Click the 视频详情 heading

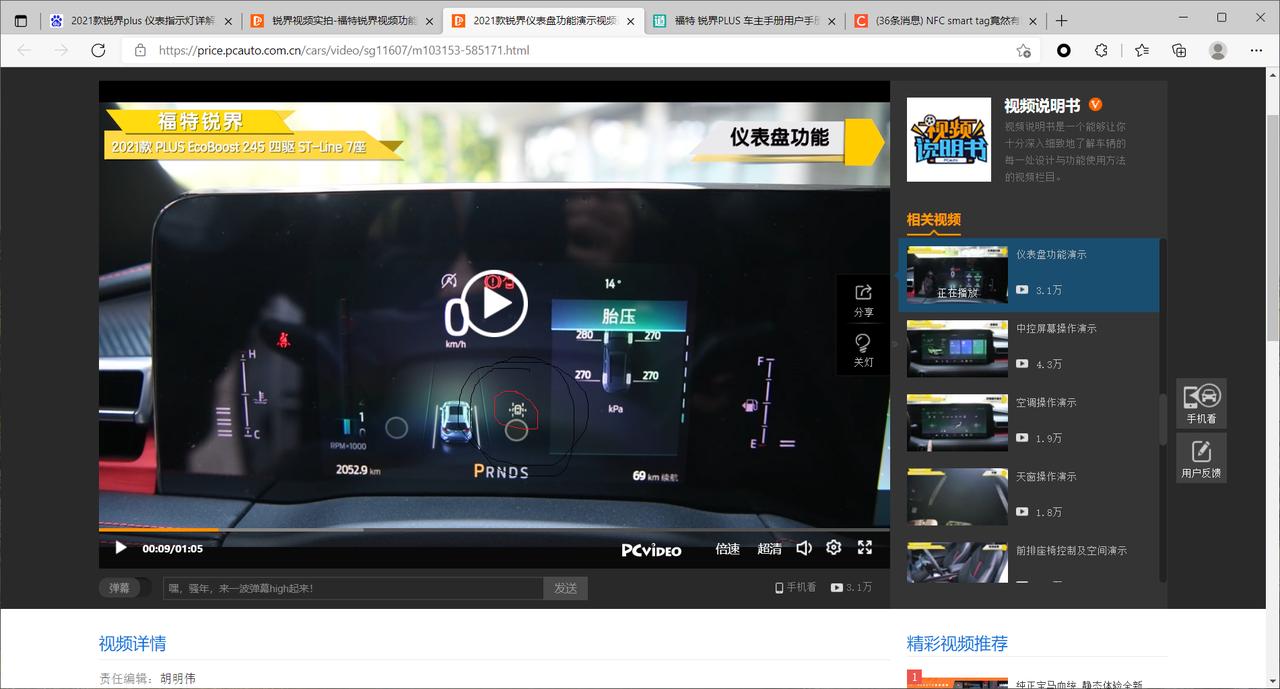(x=132, y=643)
